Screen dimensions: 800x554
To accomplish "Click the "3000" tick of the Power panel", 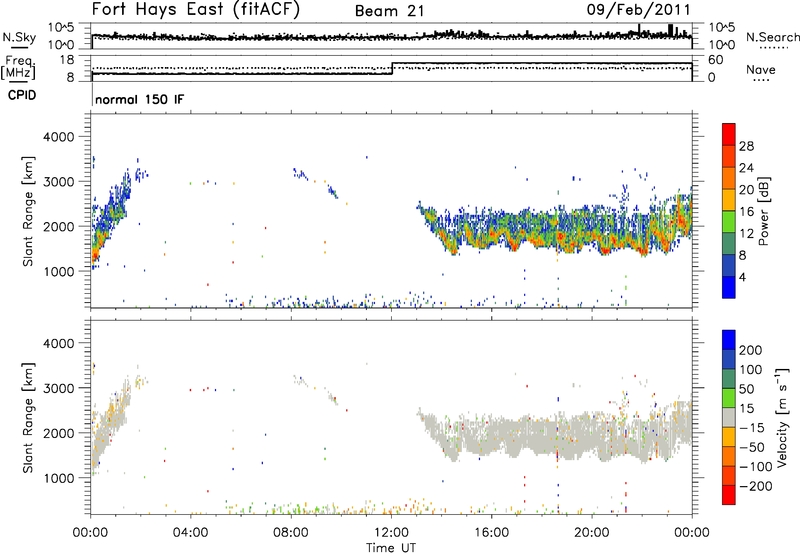I will point(58,182).
